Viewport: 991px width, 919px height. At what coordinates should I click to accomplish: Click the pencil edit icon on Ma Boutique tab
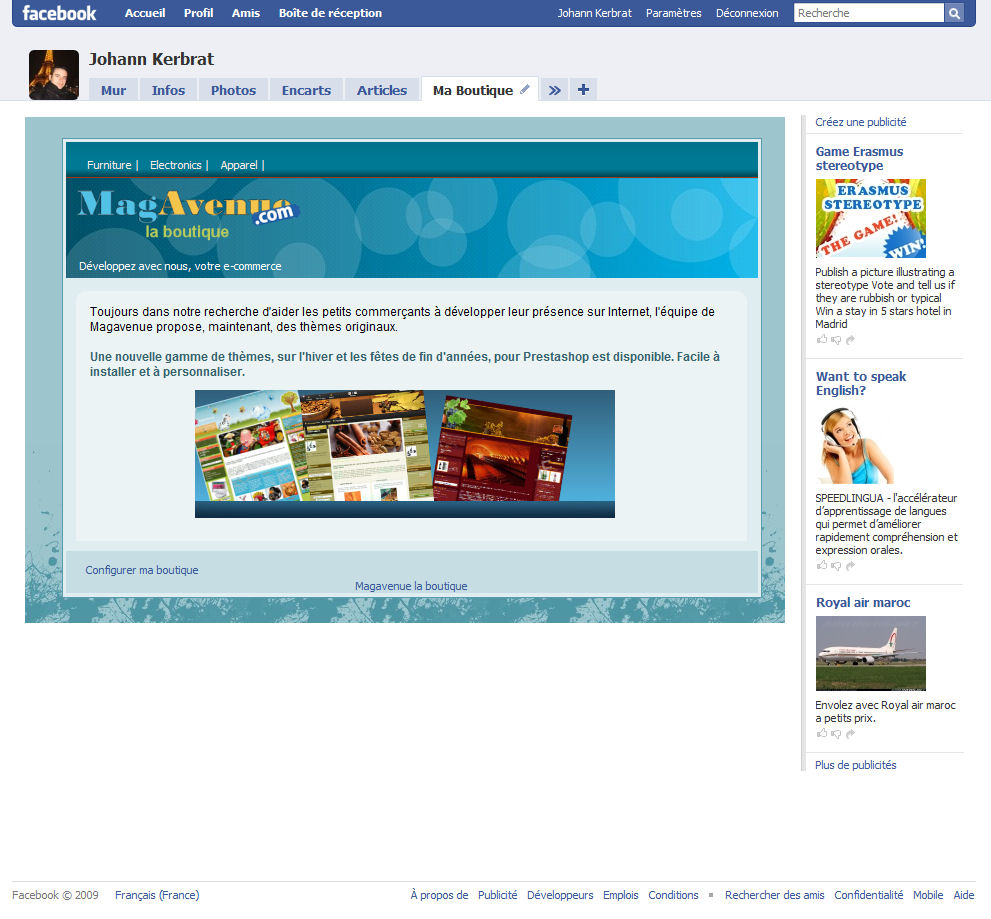click(525, 90)
